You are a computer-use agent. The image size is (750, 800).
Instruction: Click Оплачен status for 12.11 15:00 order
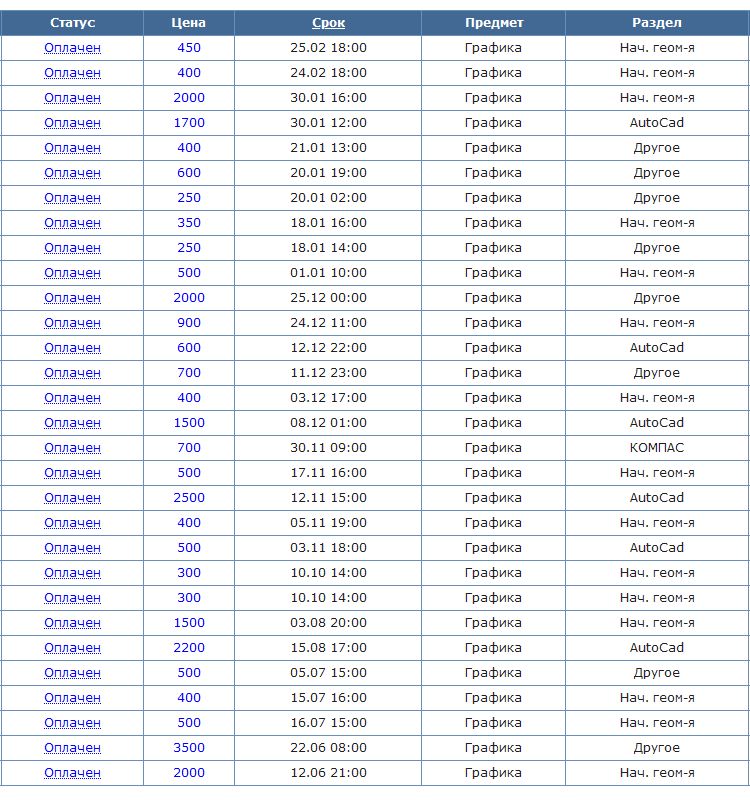[x=72, y=498]
